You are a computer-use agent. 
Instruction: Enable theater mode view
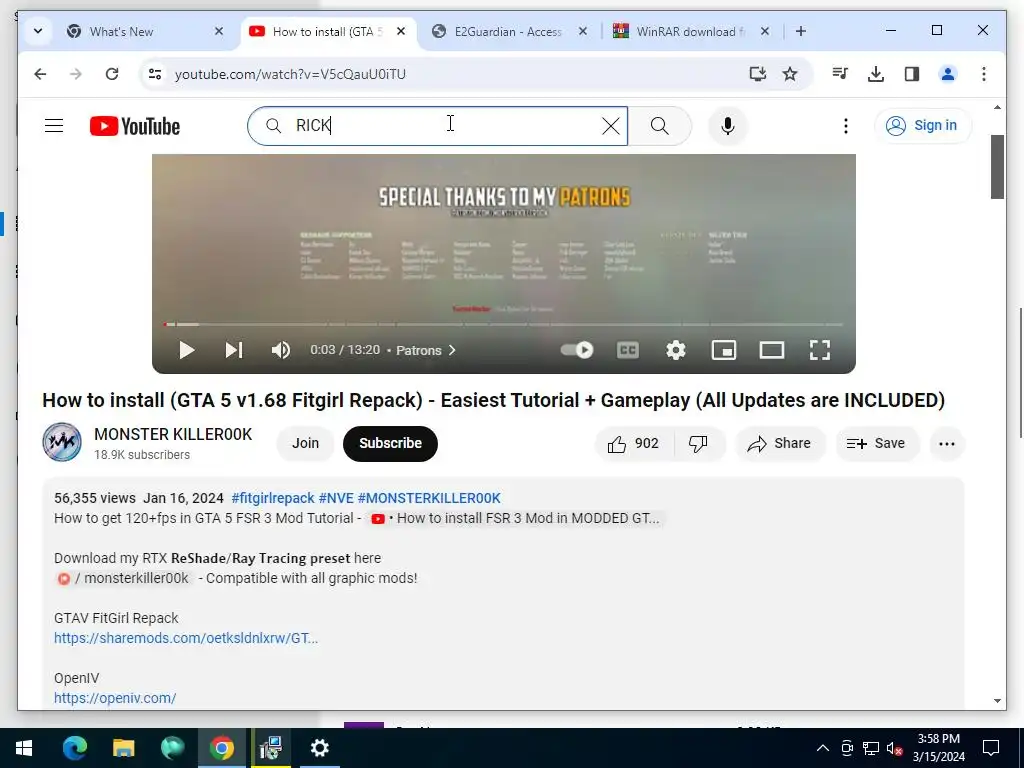772,351
